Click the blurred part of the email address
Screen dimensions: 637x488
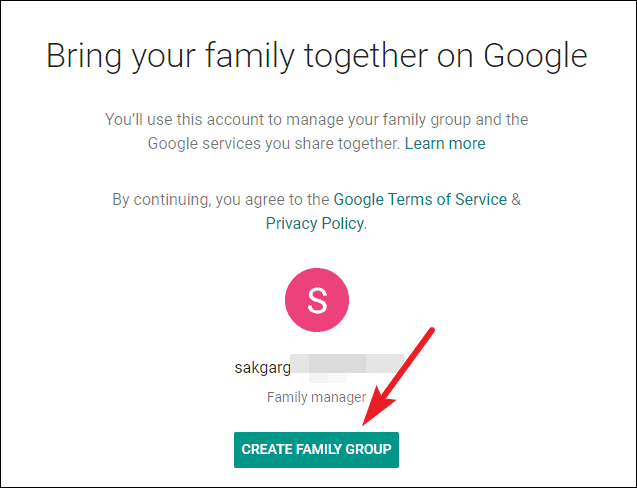tap(347, 367)
